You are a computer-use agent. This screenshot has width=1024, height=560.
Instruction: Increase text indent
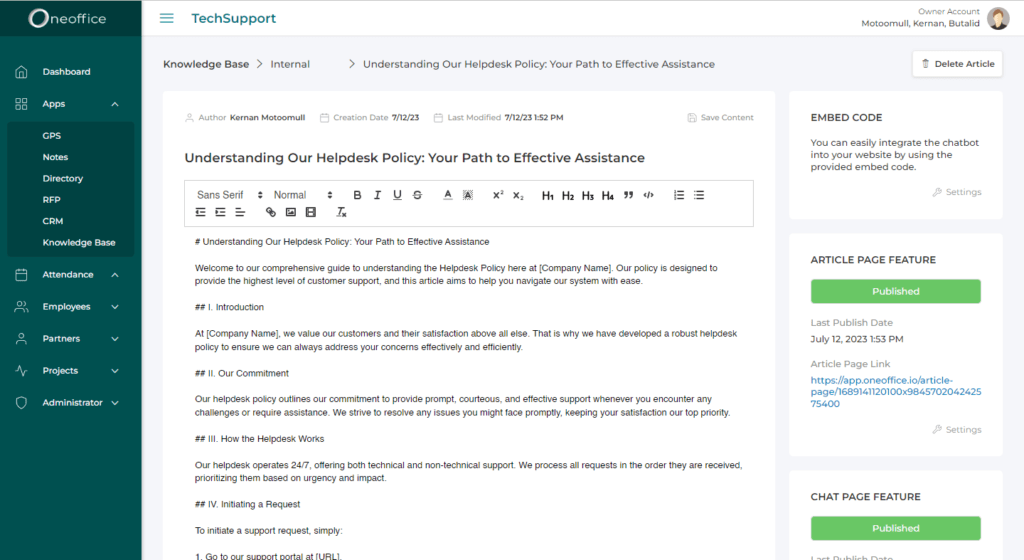(x=220, y=212)
